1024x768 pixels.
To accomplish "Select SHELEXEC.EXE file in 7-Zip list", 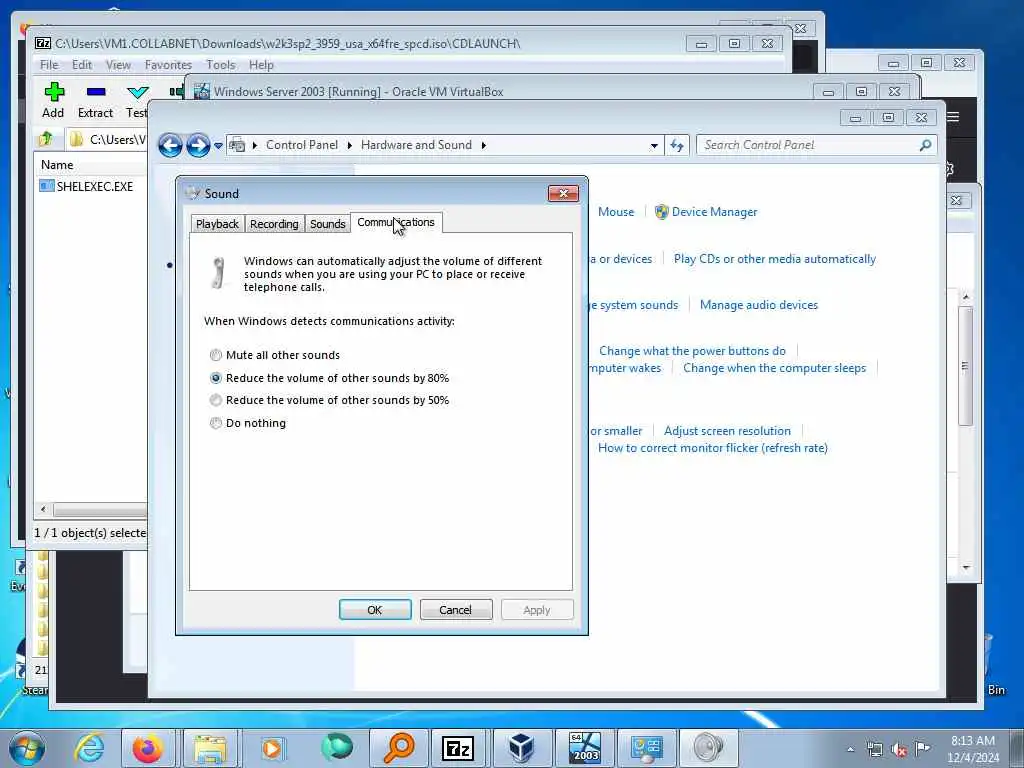I will pyautogui.click(x=86, y=186).
